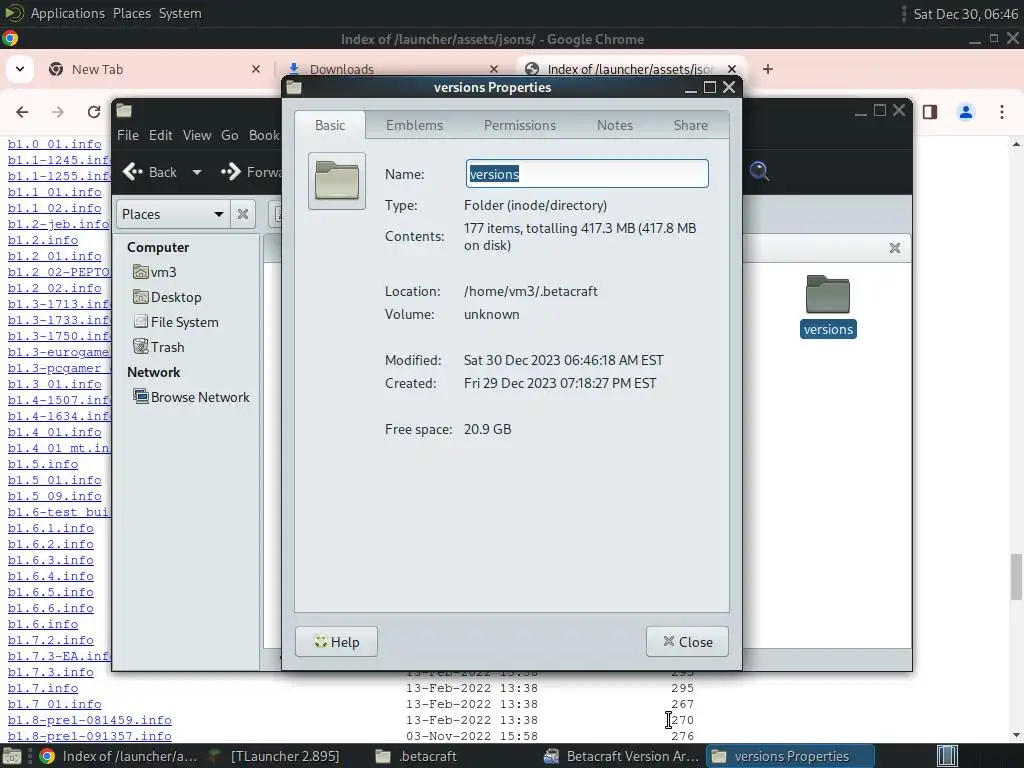
Task: Open the View menu in file manager
Action: (x=197, y=135)
